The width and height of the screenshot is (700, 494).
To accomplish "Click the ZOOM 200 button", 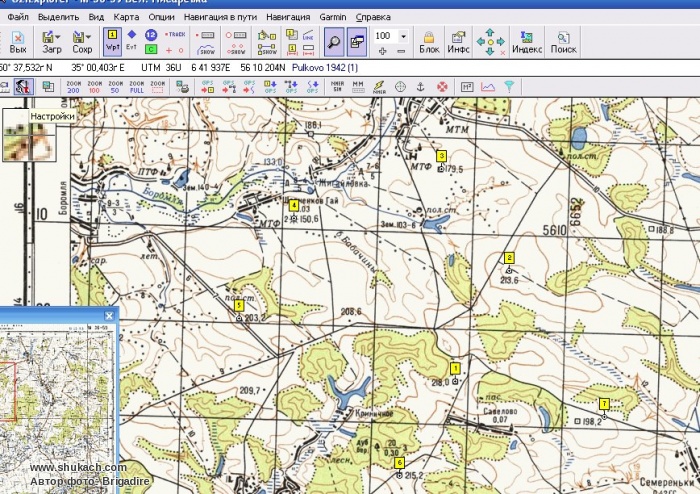I will 74,87.
